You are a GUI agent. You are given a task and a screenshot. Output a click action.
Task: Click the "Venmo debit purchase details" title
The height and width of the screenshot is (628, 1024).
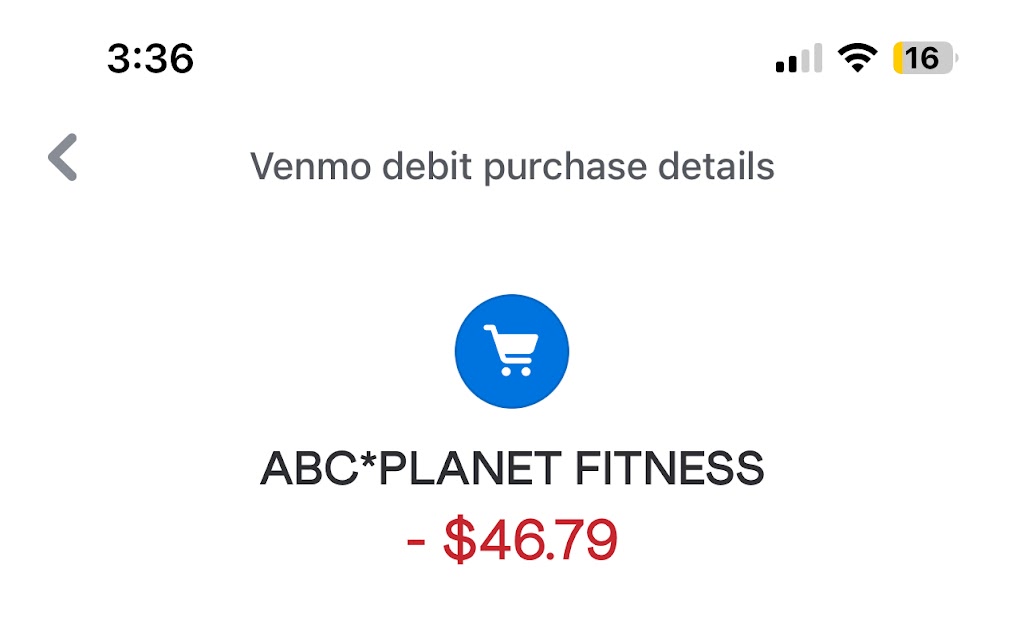click(x=512, y=166)
